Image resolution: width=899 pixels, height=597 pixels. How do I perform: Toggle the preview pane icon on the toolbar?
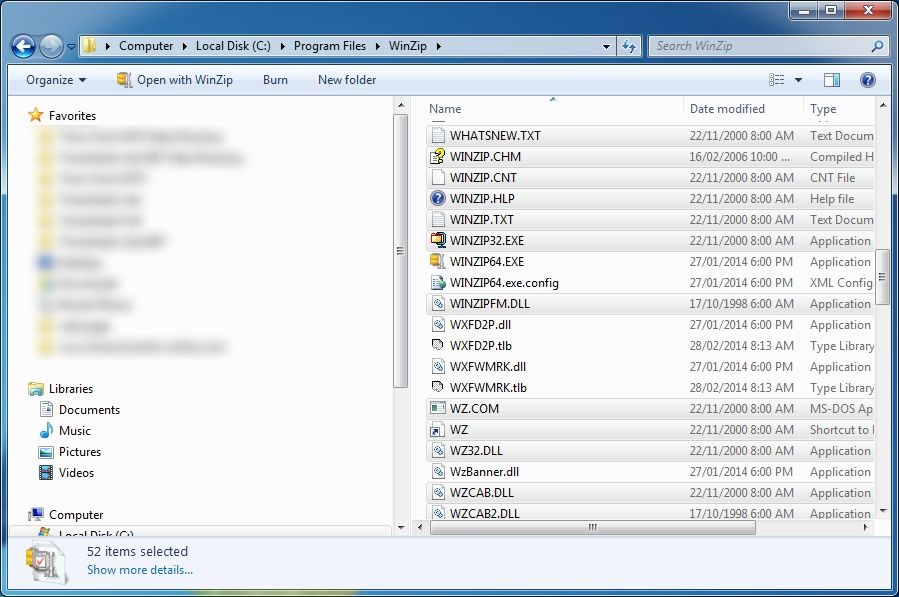pos(831,80)
